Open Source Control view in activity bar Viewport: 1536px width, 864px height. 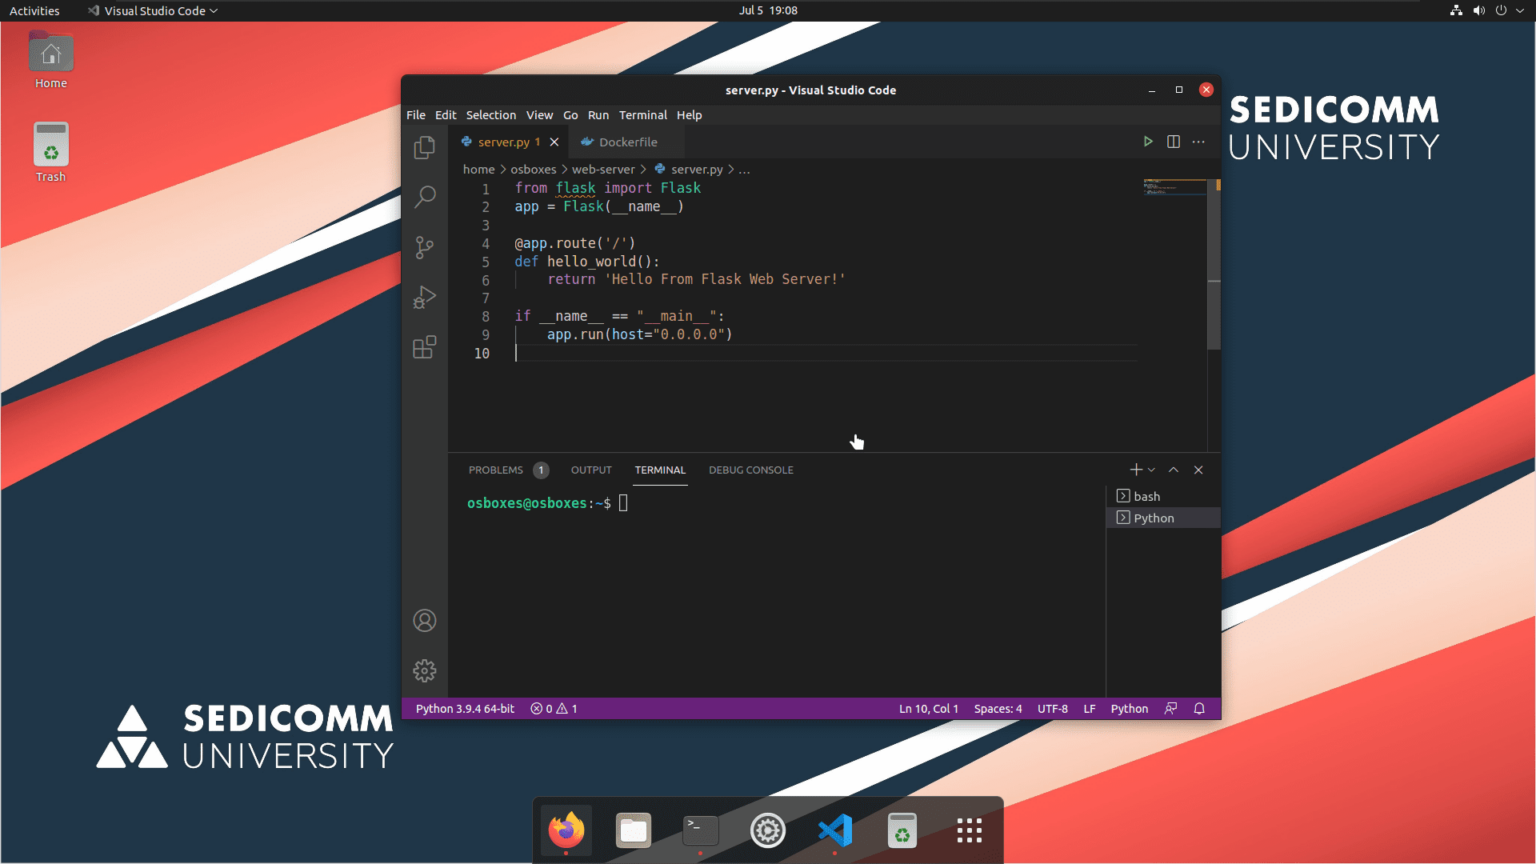424,247
